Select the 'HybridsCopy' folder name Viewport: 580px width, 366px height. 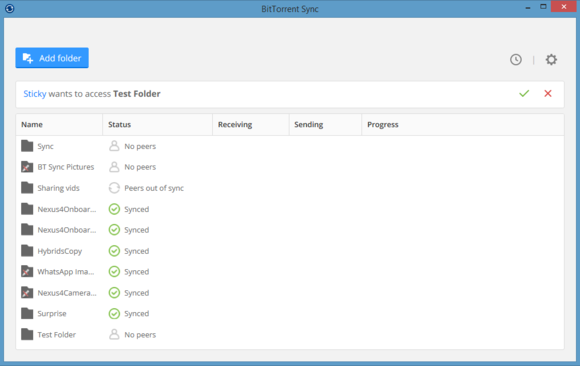[60, 251]
